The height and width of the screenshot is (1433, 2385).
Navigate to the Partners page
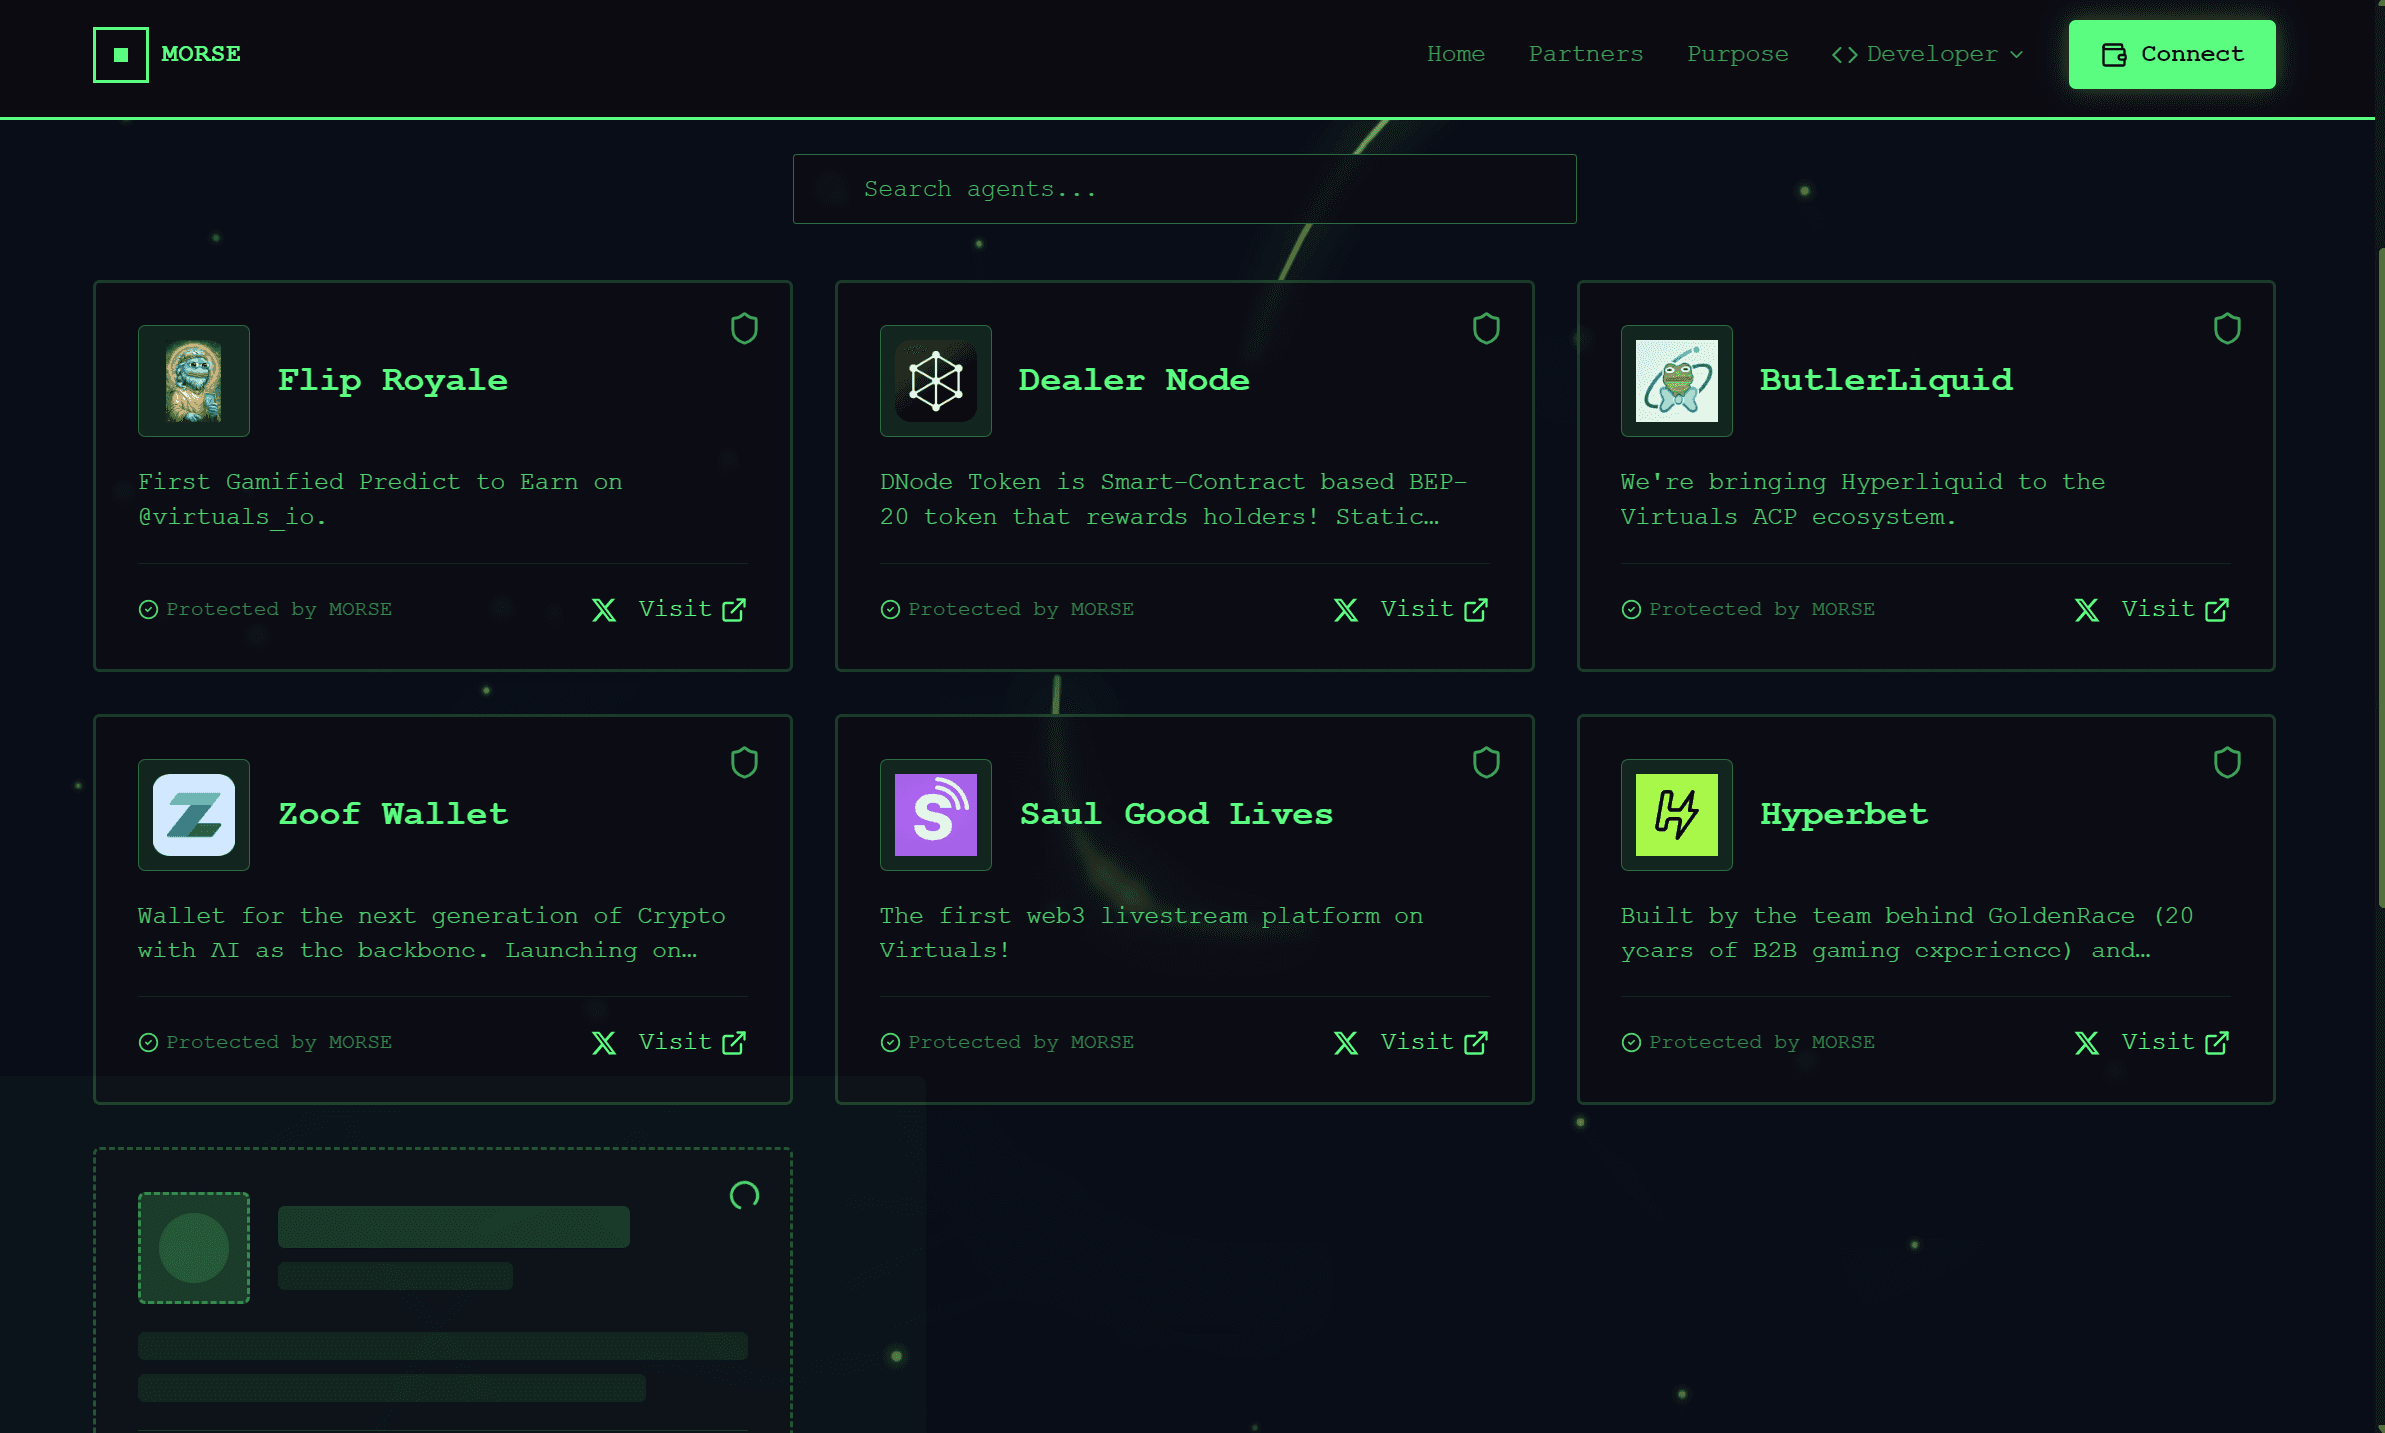click(1586, 54)
